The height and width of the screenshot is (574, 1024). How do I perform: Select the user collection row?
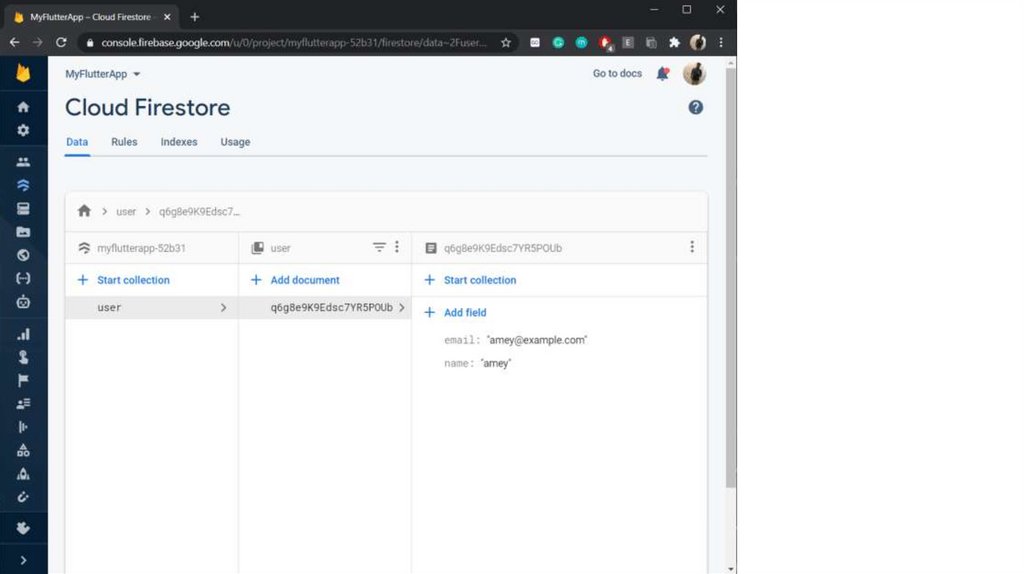pos(151,308)
